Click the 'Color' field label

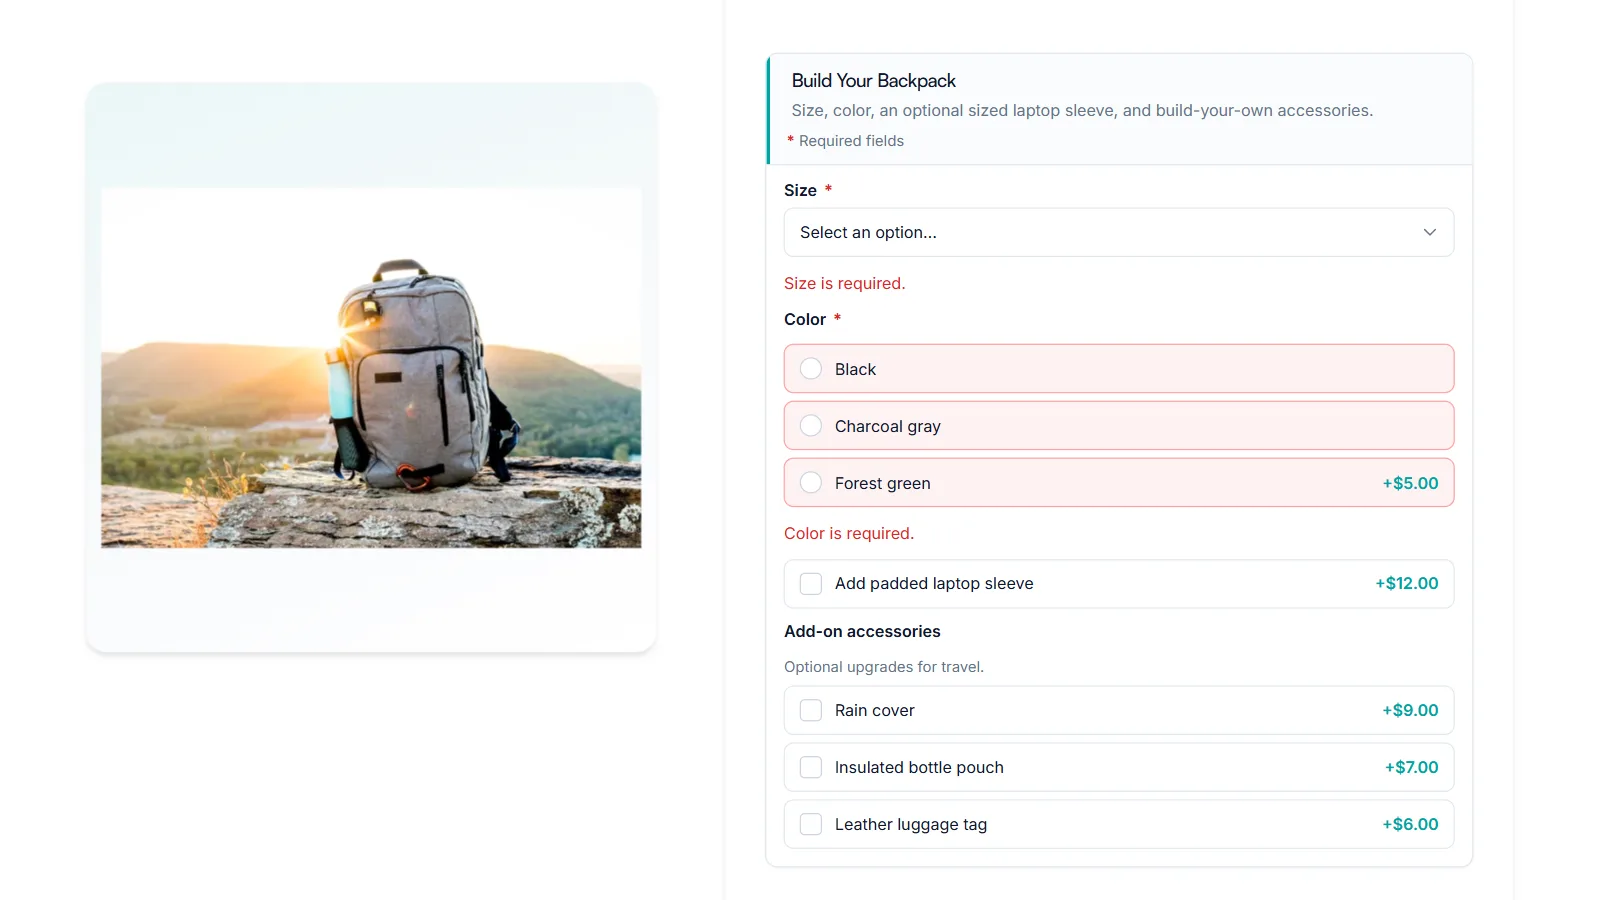[805, 319]
